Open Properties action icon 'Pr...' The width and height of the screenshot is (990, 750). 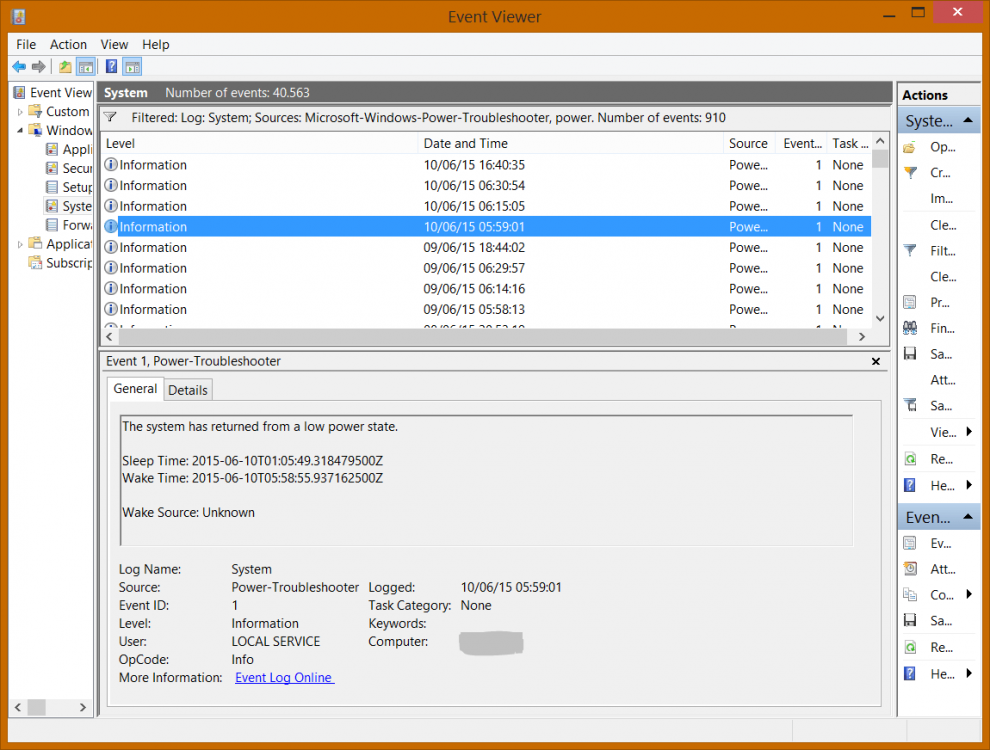point(910,302)
